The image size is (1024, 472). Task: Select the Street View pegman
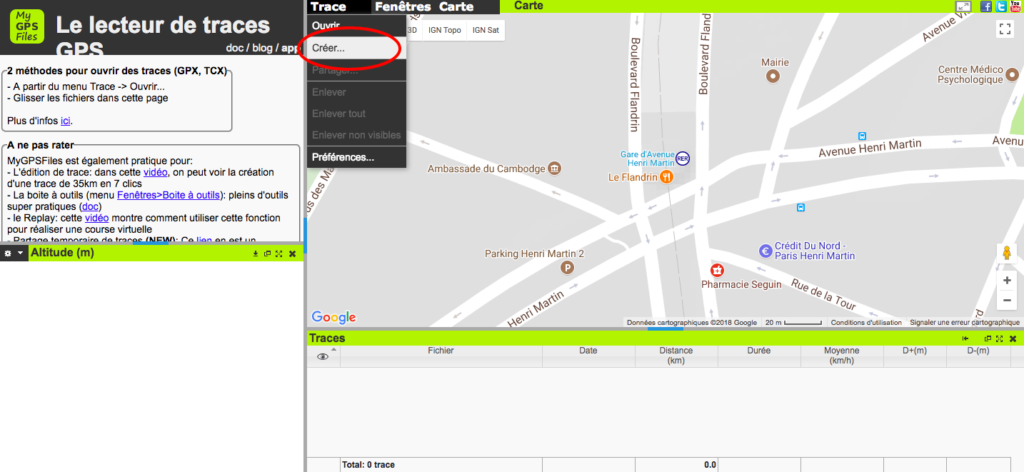(x=1006, y=253)
